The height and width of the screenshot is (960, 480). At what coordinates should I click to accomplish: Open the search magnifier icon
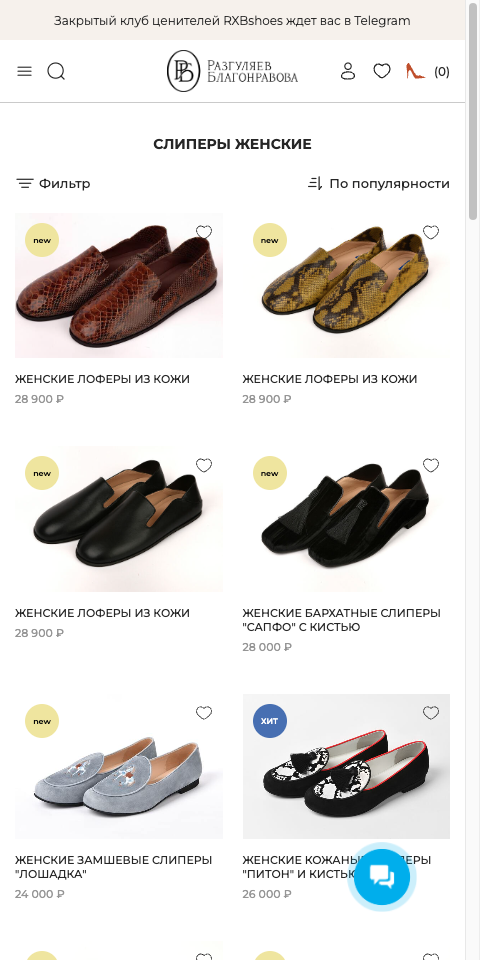click(56, 72)
